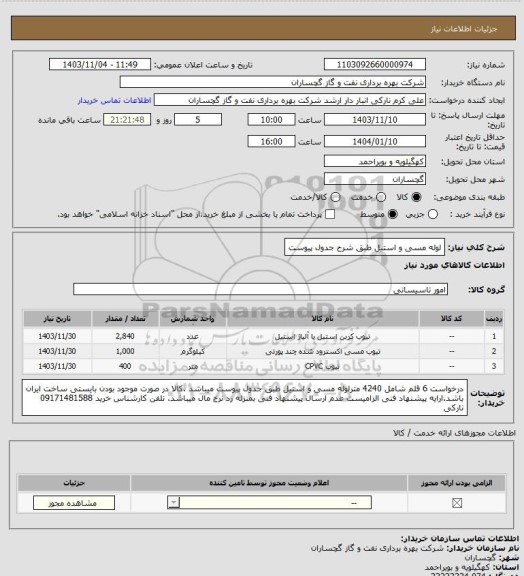Image resolution: width=524 pixels, height=576 pixels.
Task: Choose the جزیی purchase type radio
Action: point(433,214)
